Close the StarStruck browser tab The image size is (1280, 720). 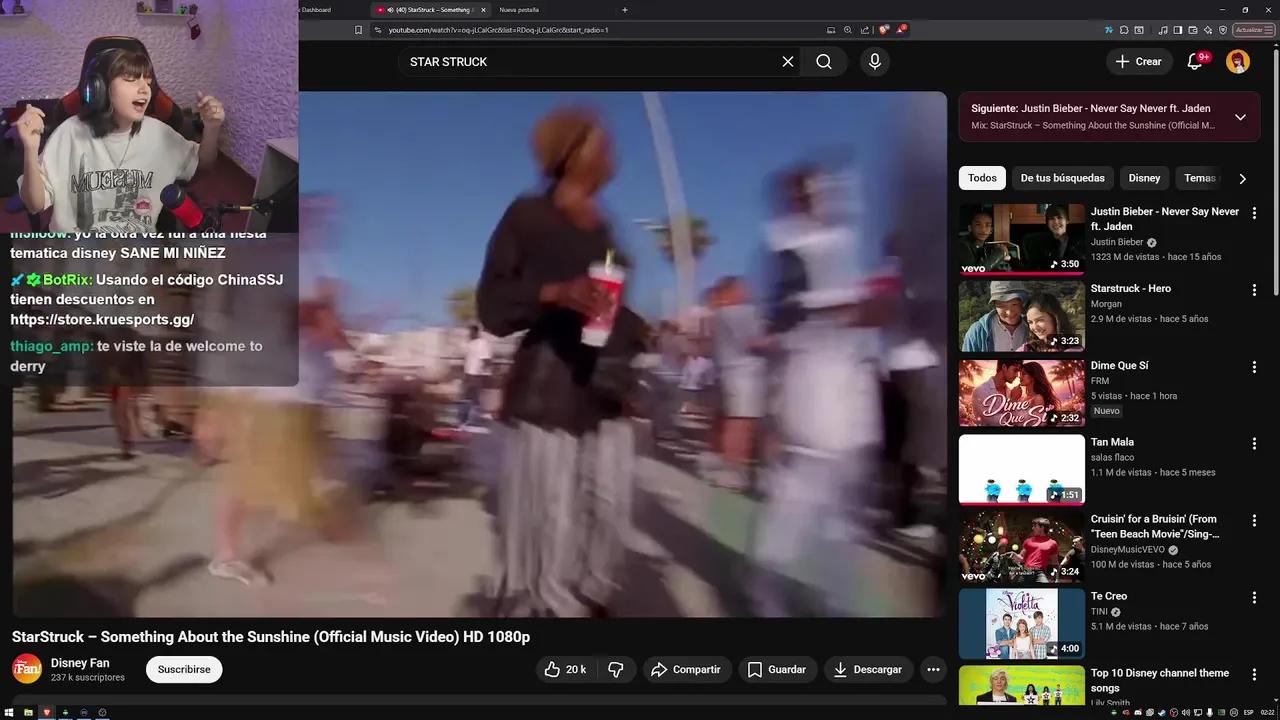484,10
